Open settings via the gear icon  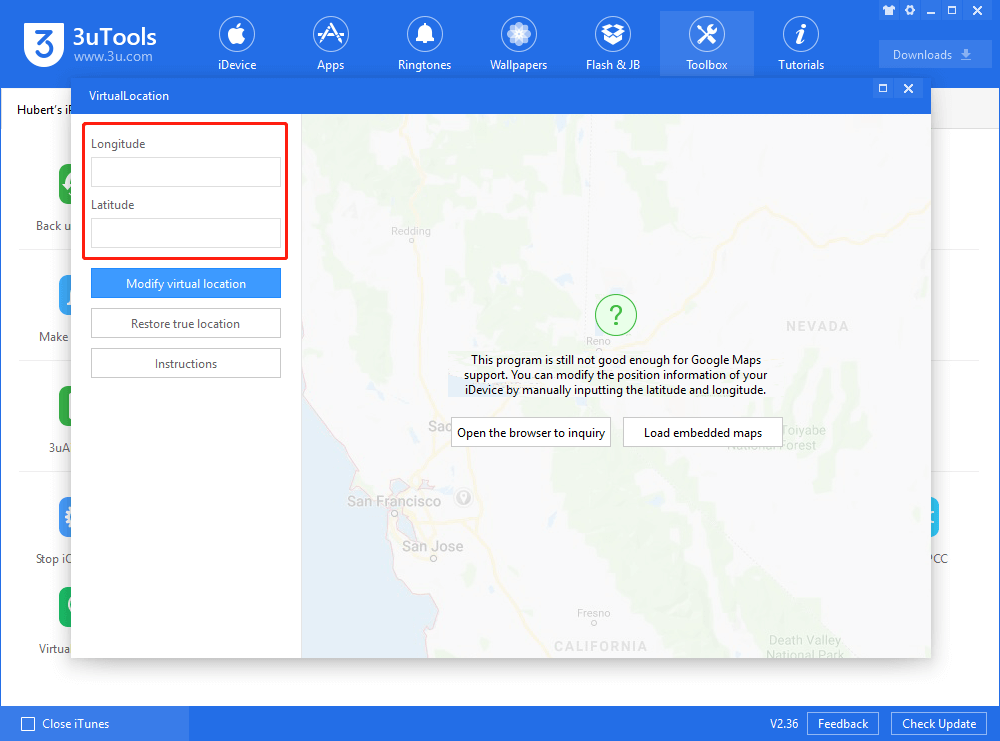pyautogui.click(x=909, y=10)
